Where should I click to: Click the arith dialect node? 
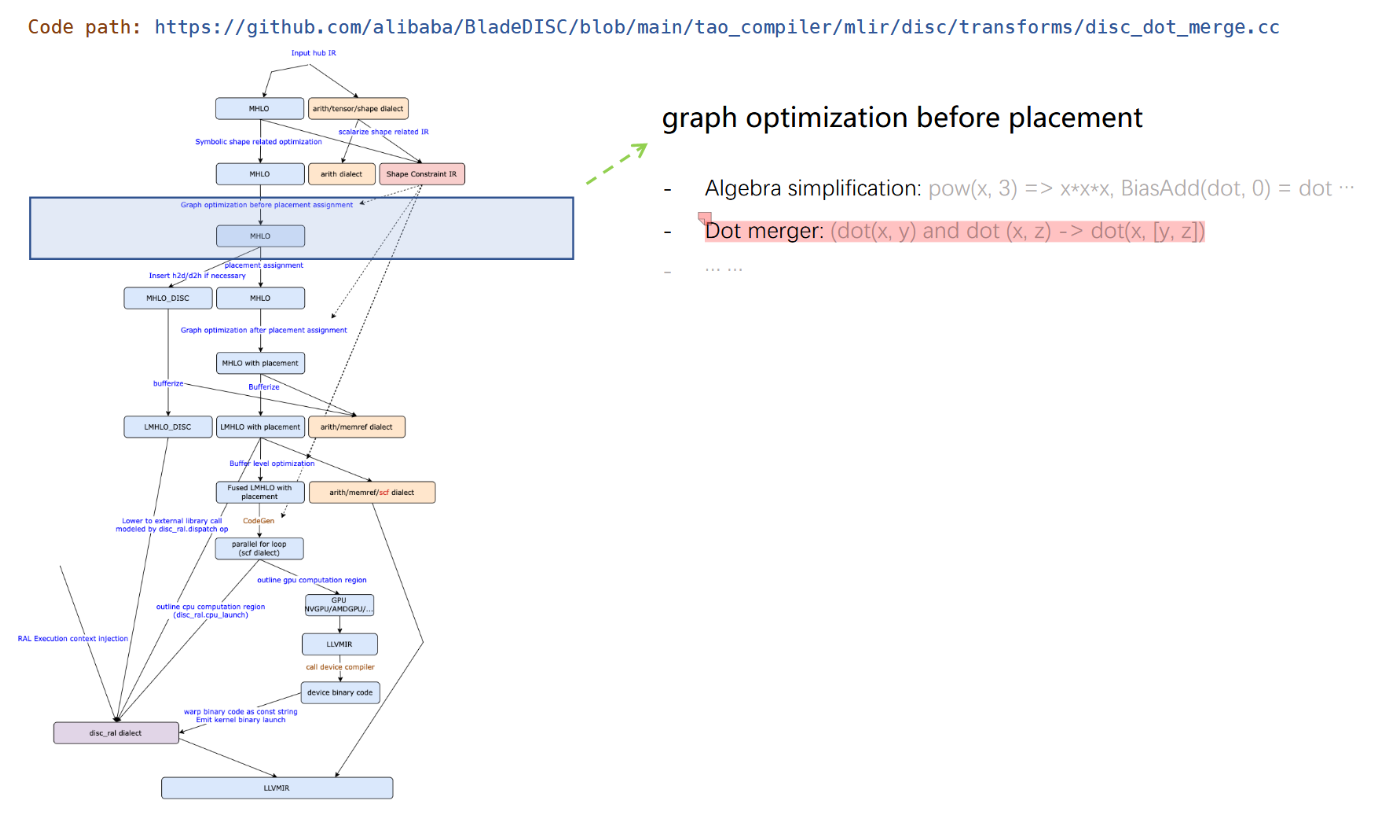click(x=341, y=174)
